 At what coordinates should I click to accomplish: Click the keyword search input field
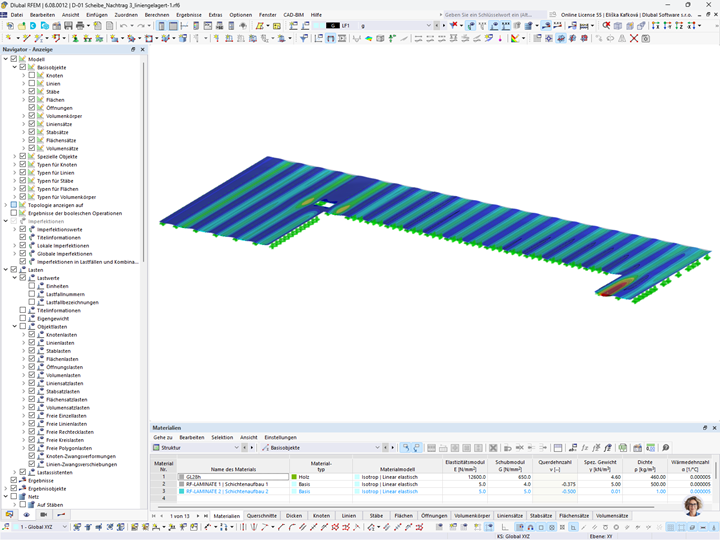494,15
